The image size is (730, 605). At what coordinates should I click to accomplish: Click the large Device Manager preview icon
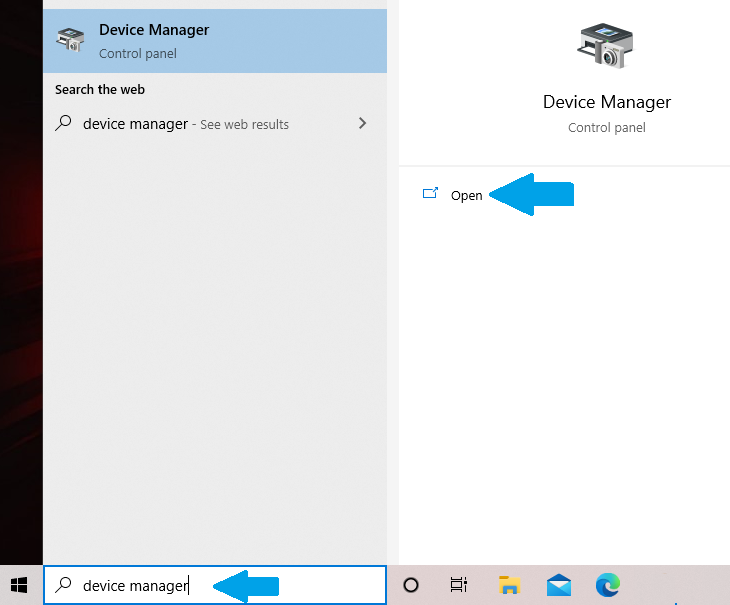(x=606, y=46)
